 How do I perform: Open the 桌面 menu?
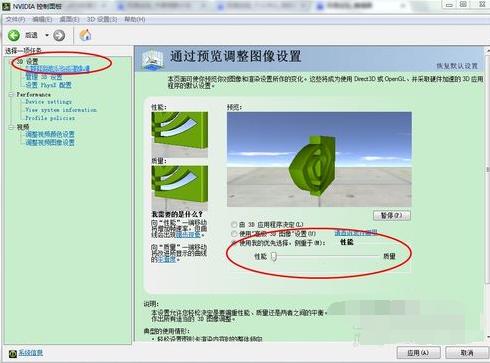coord(69,19)
